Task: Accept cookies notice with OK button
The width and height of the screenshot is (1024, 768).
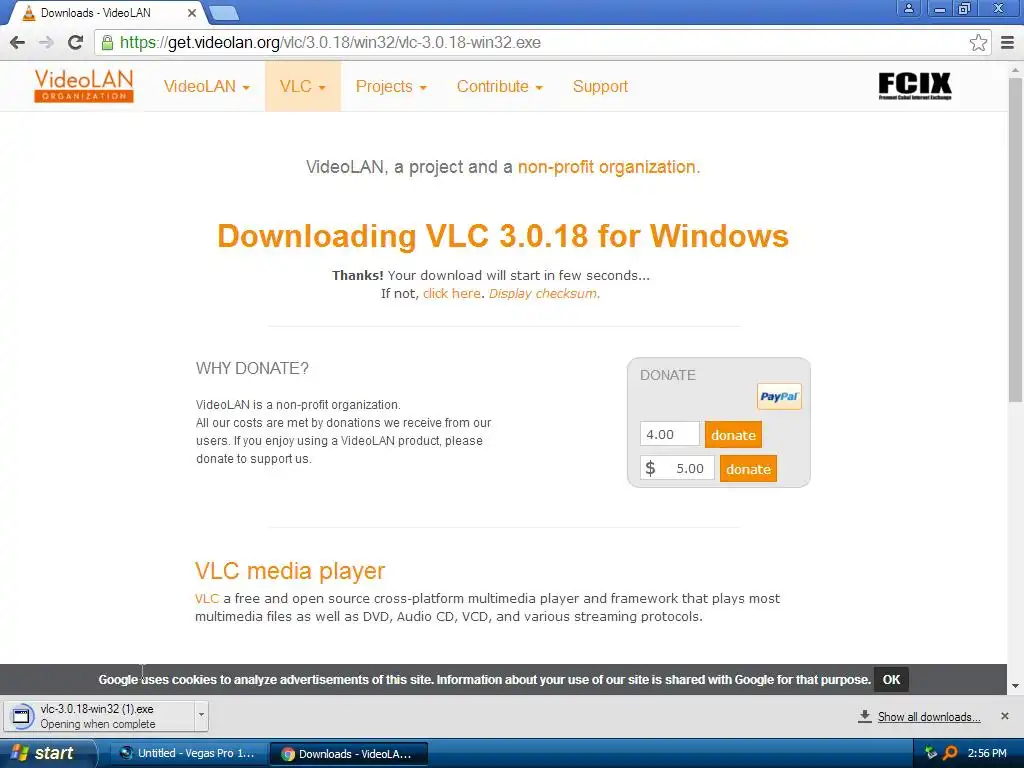Action: click(x=891, y=680)
